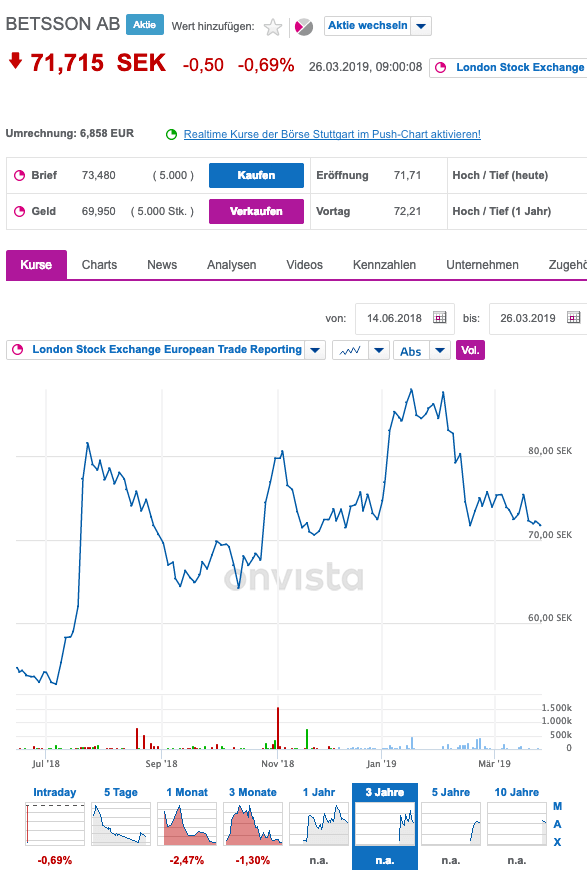The height and width of the screenshot is (874, 587).
Task: Switch to the Charts tab
Action: click(99, 265)
